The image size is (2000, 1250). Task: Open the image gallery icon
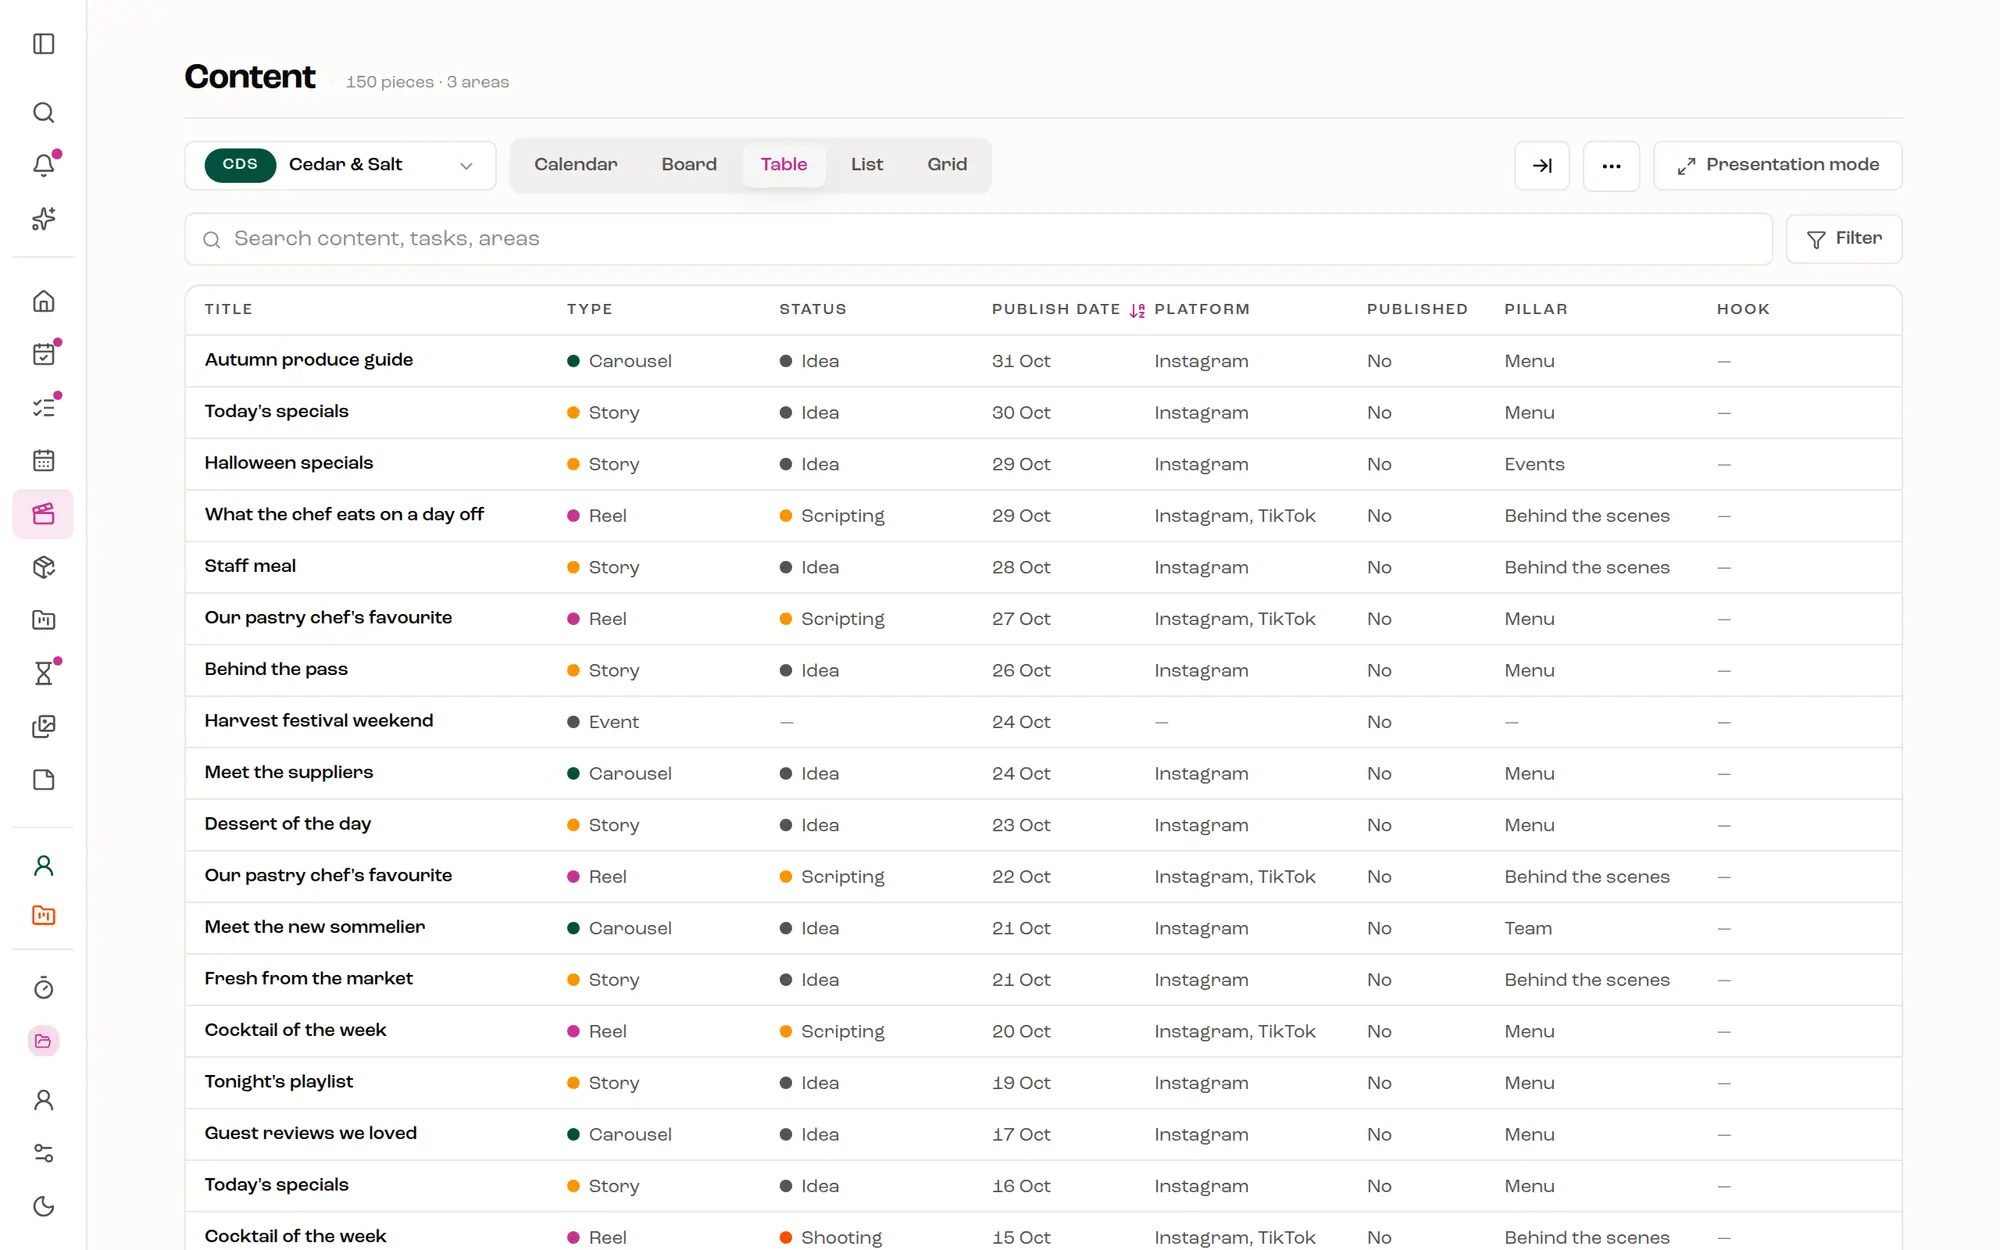point(43,726)
